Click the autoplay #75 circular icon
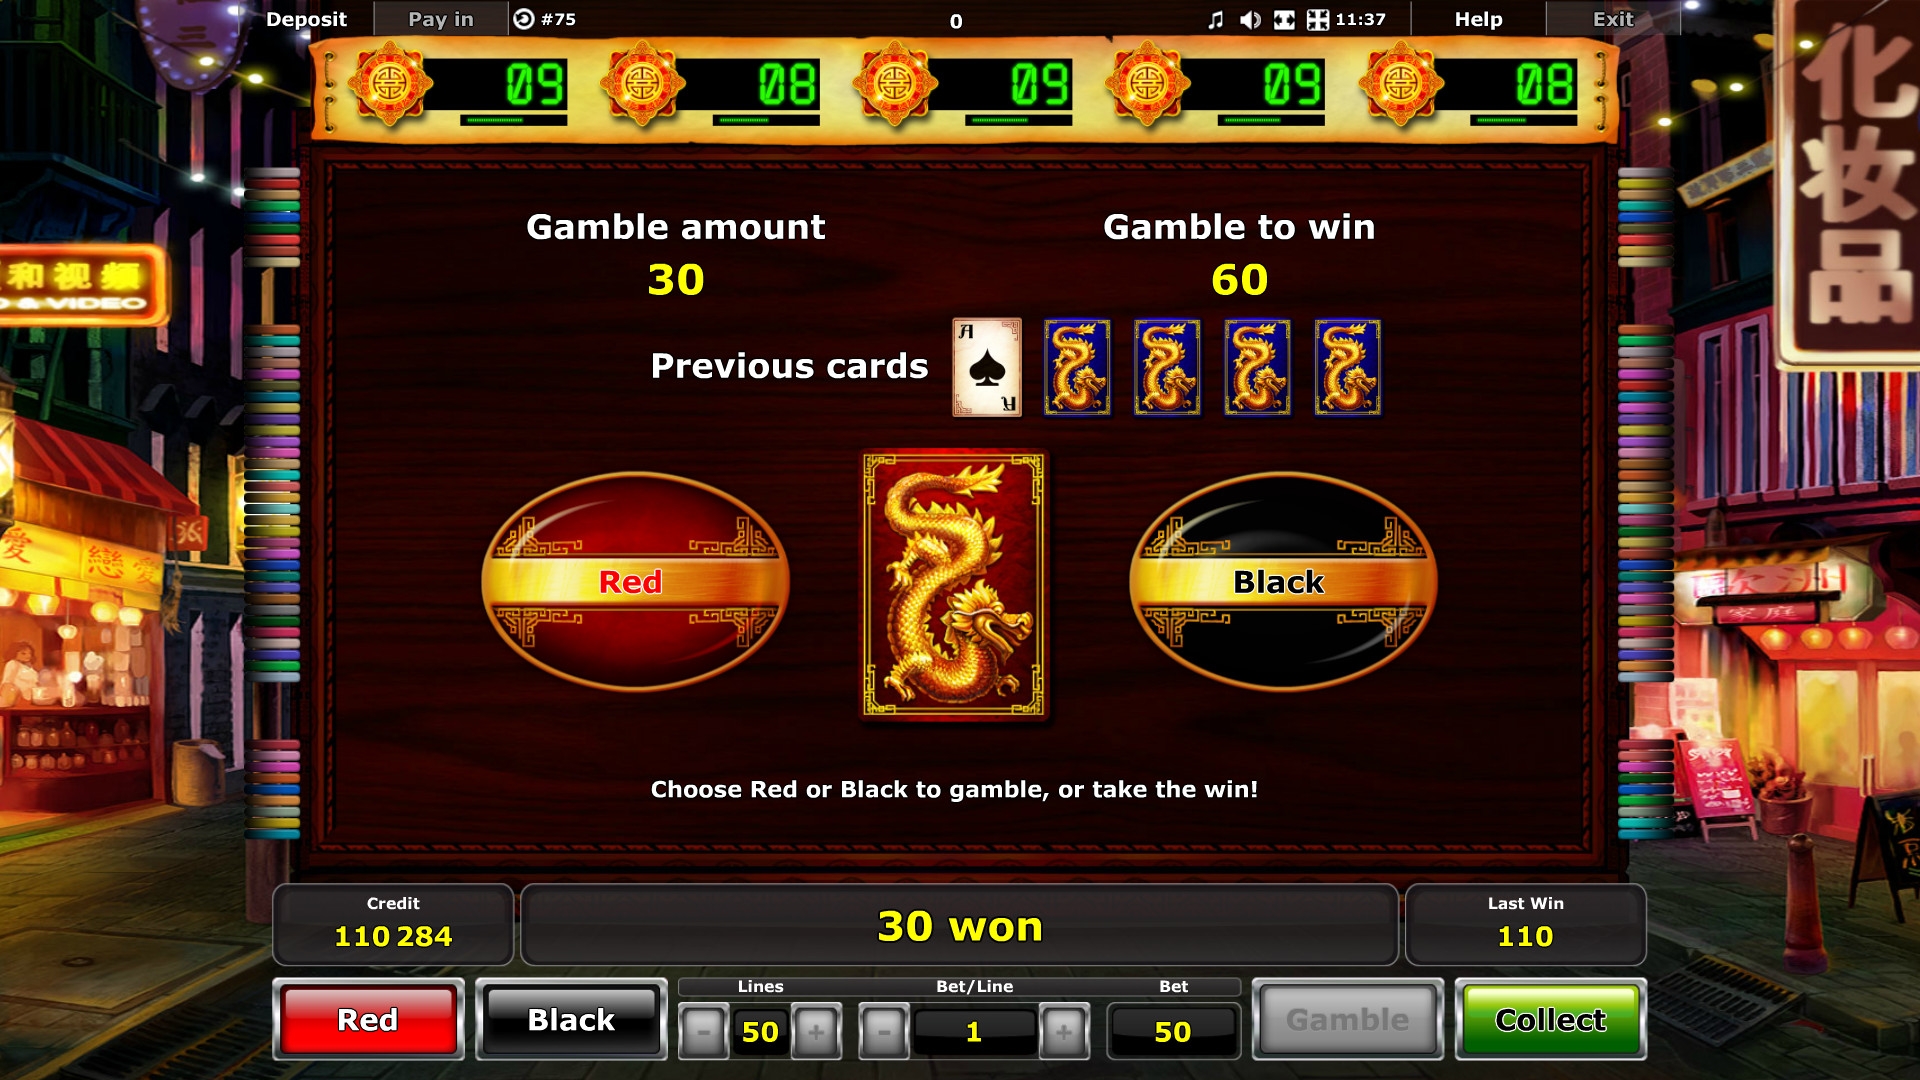The height and width of the screenshot is (1080, 1920). 523,19
